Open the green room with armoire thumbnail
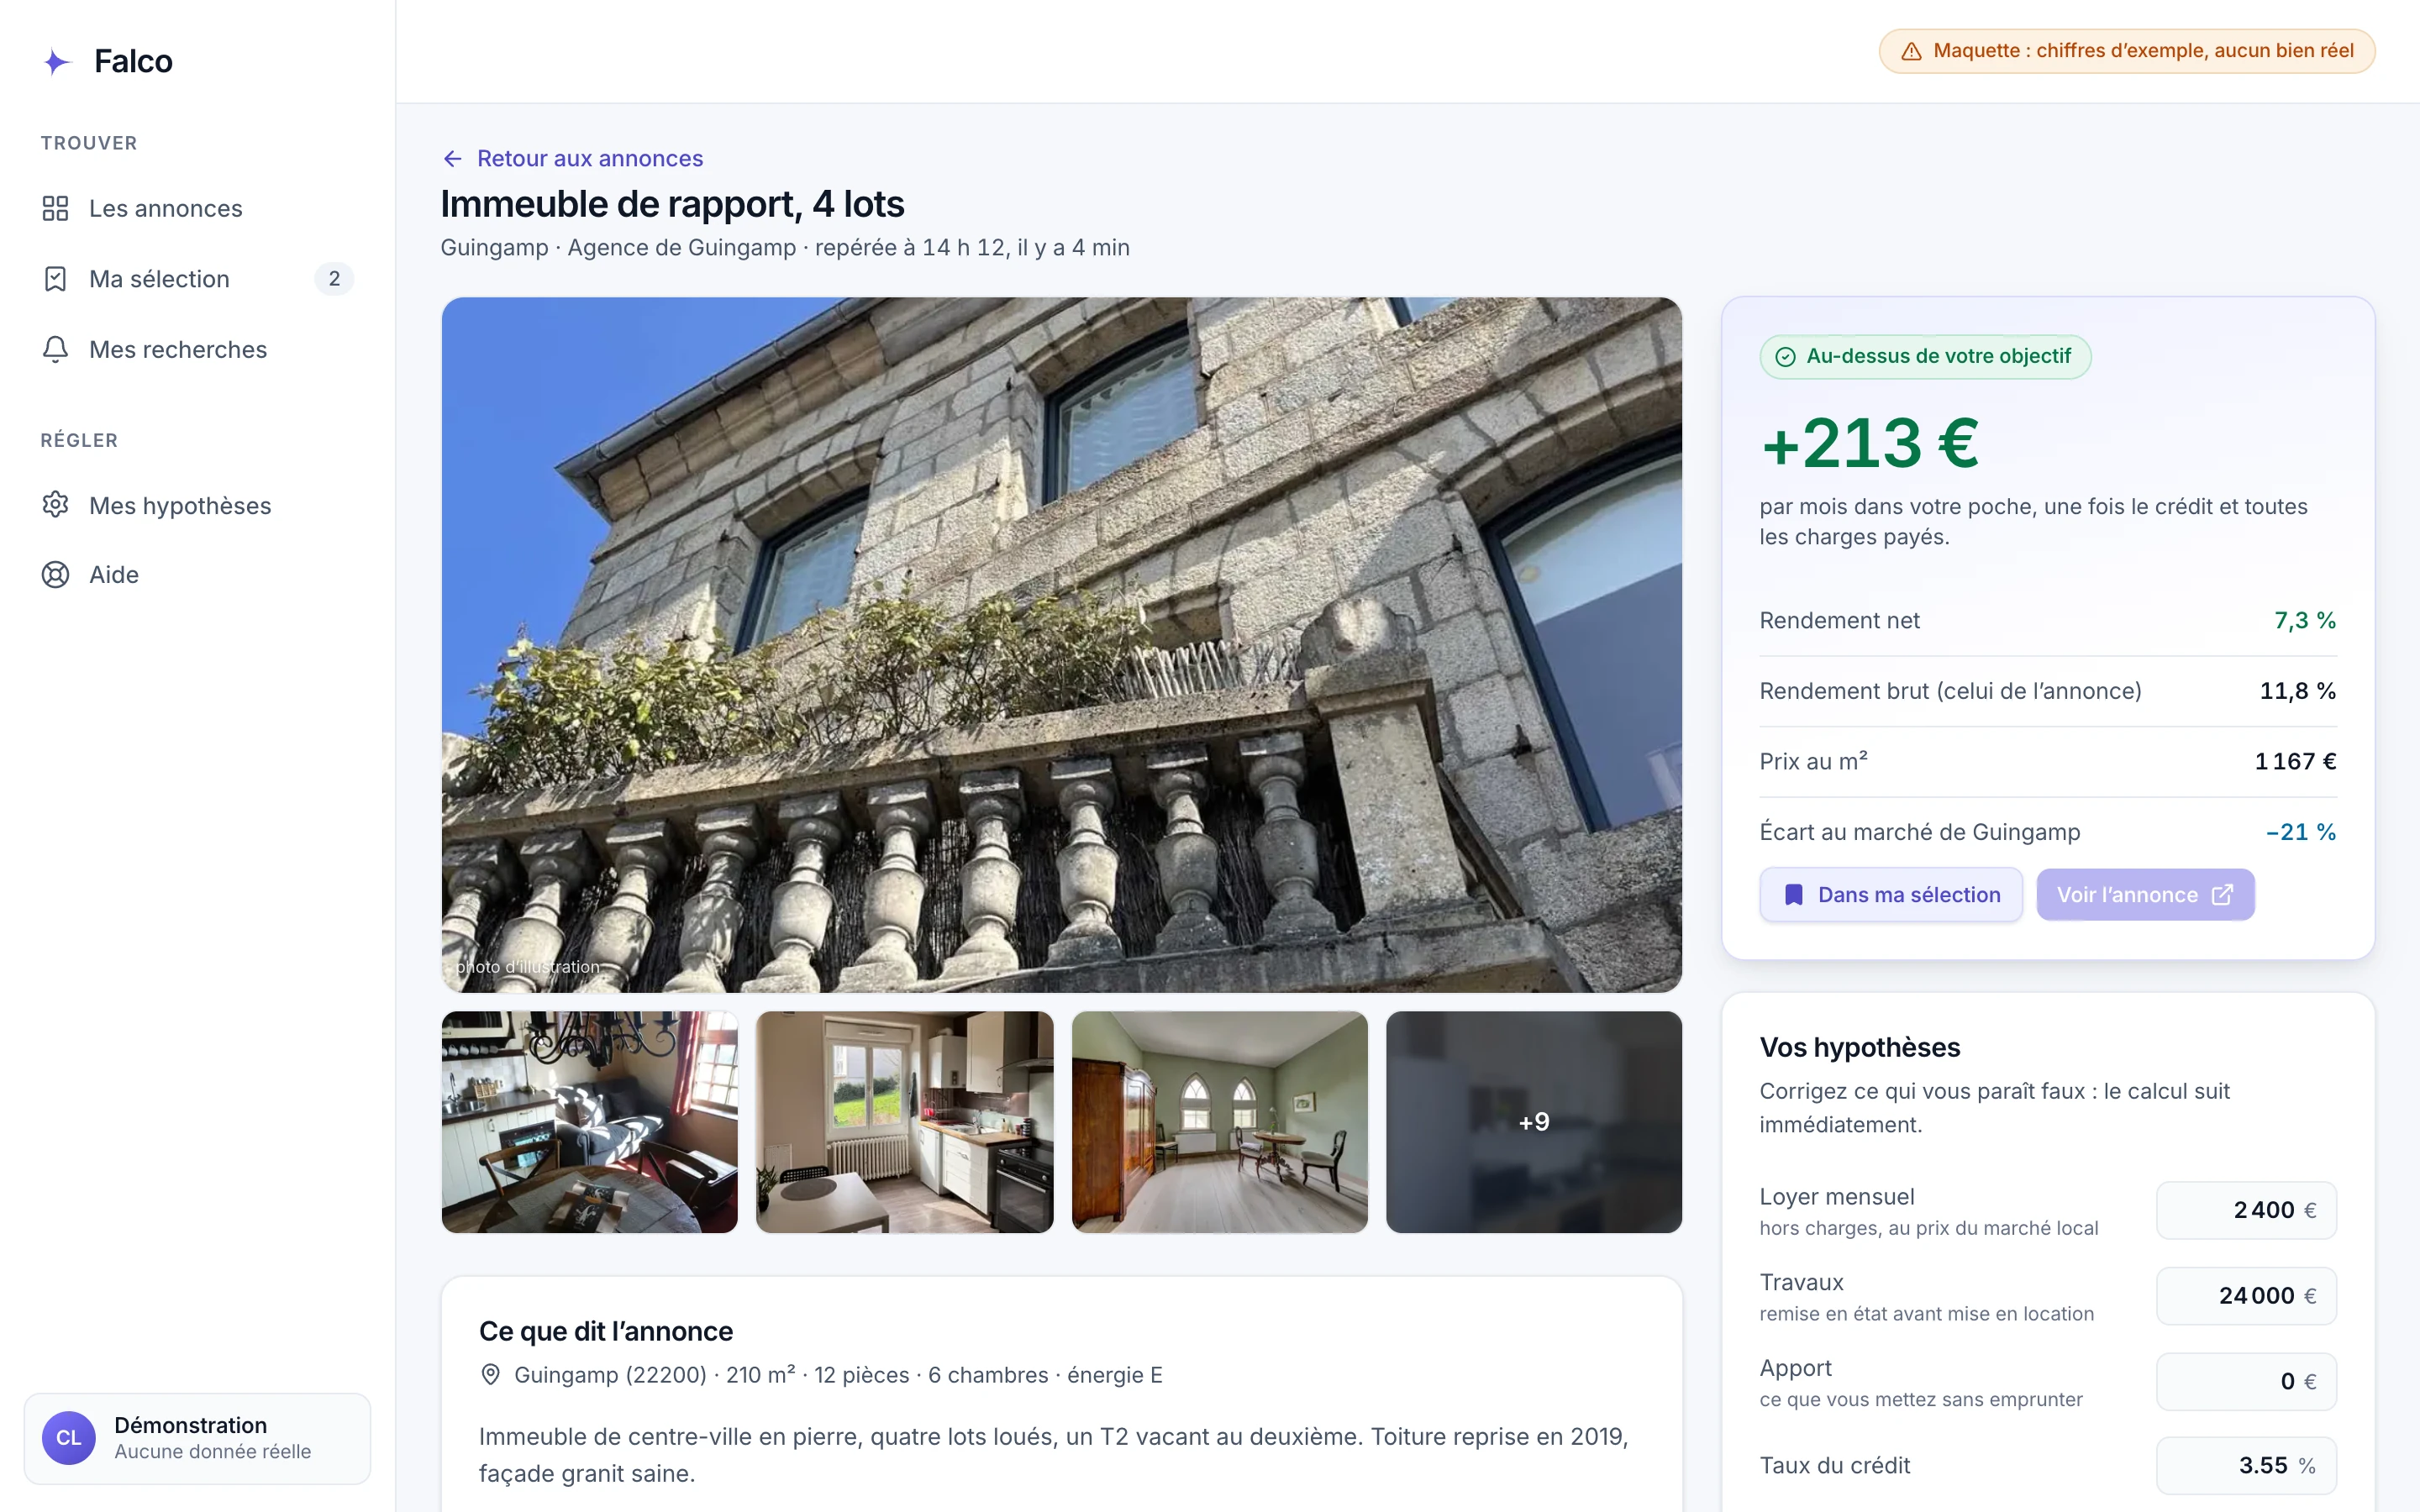This screenshot has width=2420, height=1512. (1219, 1122)
